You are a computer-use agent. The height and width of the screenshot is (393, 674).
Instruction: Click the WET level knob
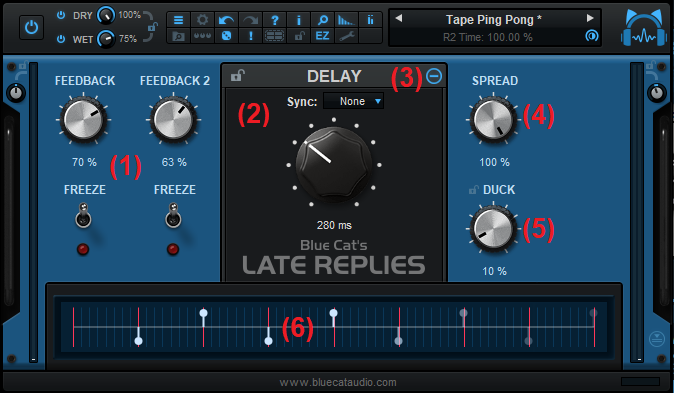pyautogui.click(x=105, y=39)
